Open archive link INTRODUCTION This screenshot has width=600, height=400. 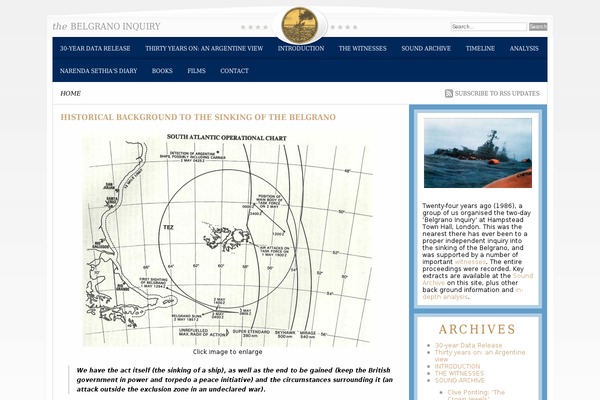pyautogui.click(x=457, y=366)
